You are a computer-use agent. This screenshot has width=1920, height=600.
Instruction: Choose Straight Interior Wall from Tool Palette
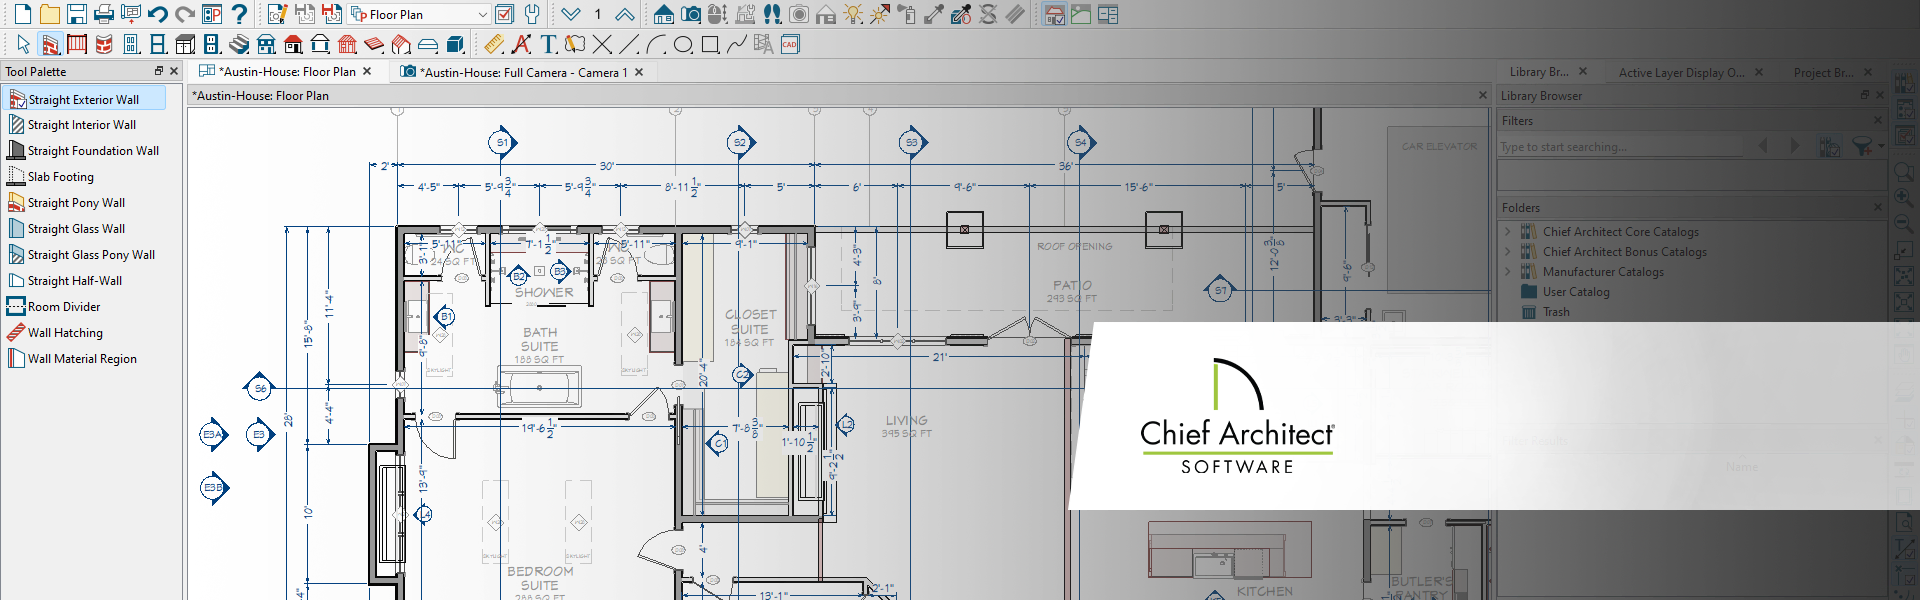tap(82, 125)
